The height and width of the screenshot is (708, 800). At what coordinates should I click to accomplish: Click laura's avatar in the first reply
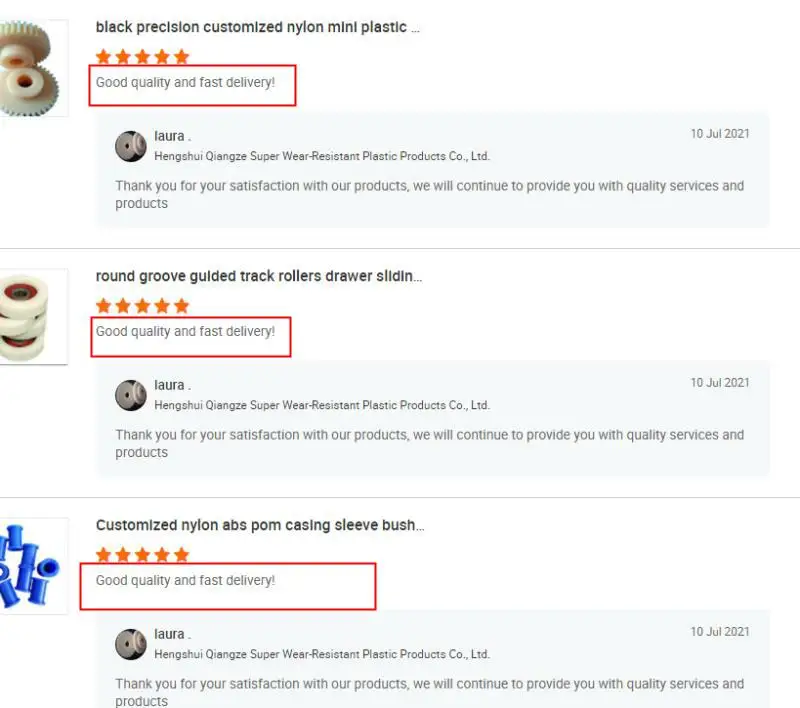coord(131,146)
